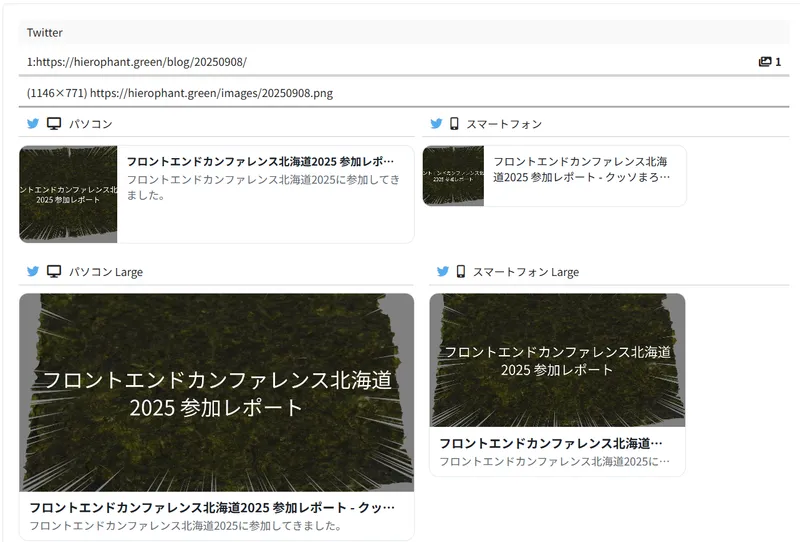800x542 pixels.
Task: Open the 20250908.png image URL row
Action: click(180, 93)
